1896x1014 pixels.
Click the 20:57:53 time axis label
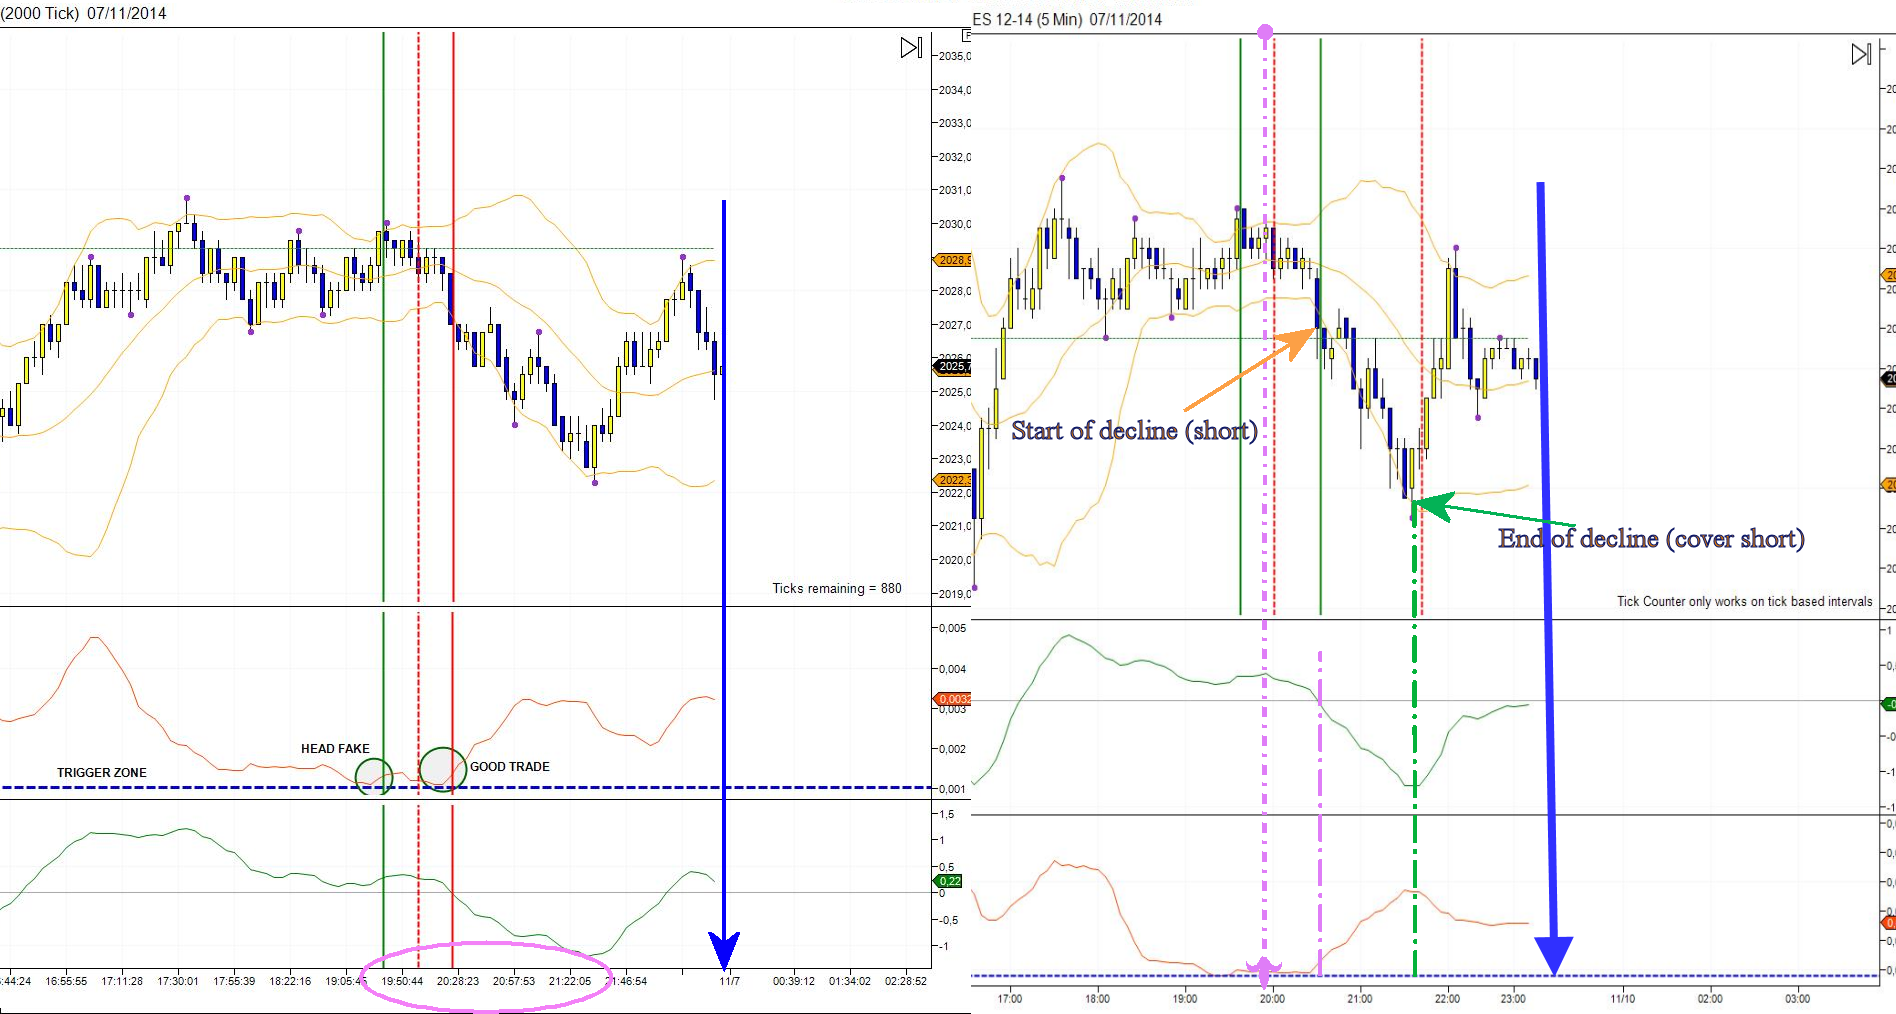(x=514, y=981)
